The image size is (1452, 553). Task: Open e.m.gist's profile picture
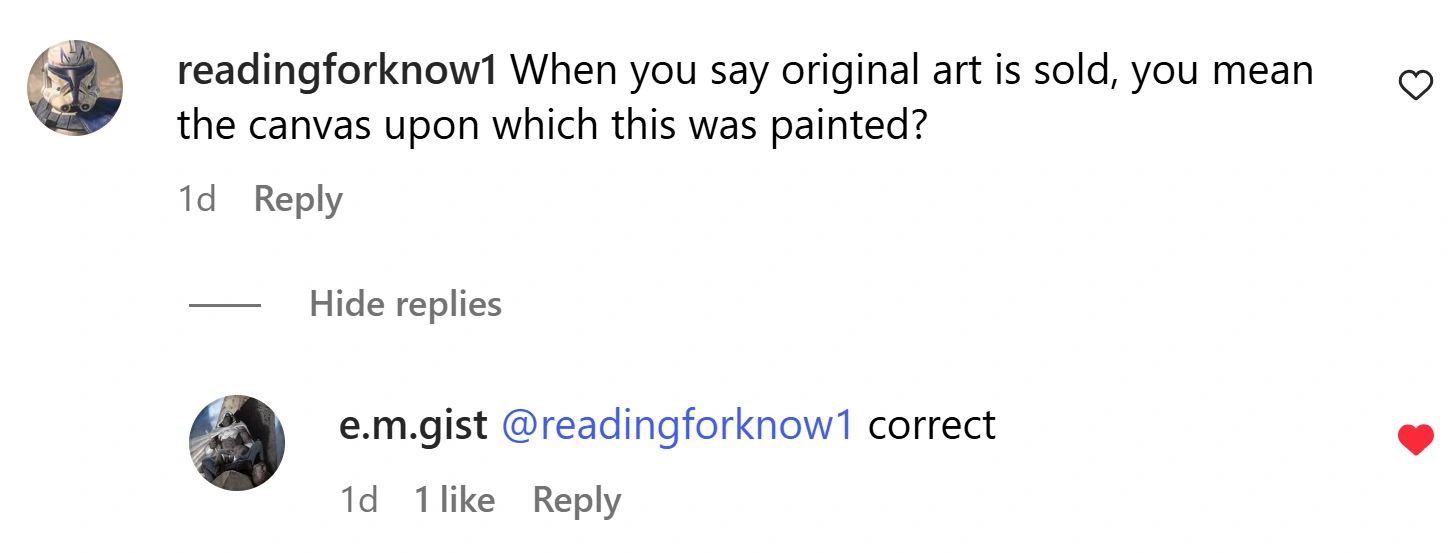237,443
